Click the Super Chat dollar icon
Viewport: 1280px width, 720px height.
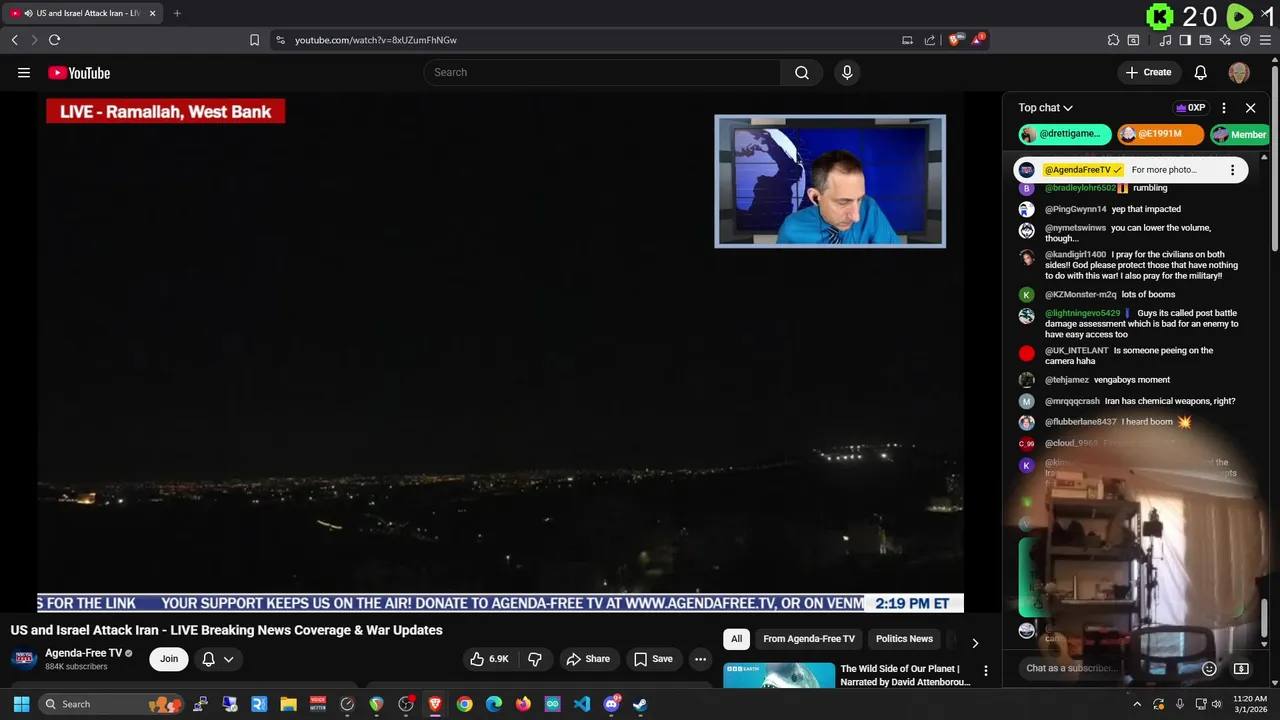pyautogui.click(x=1241, y=669)
